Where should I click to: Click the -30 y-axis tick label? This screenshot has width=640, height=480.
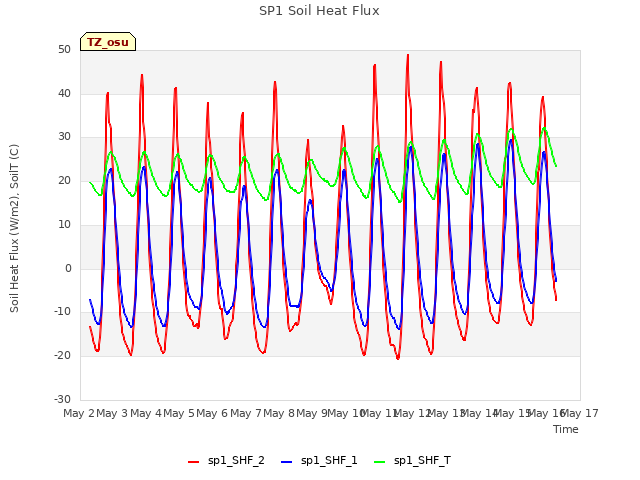click(62, 399)
